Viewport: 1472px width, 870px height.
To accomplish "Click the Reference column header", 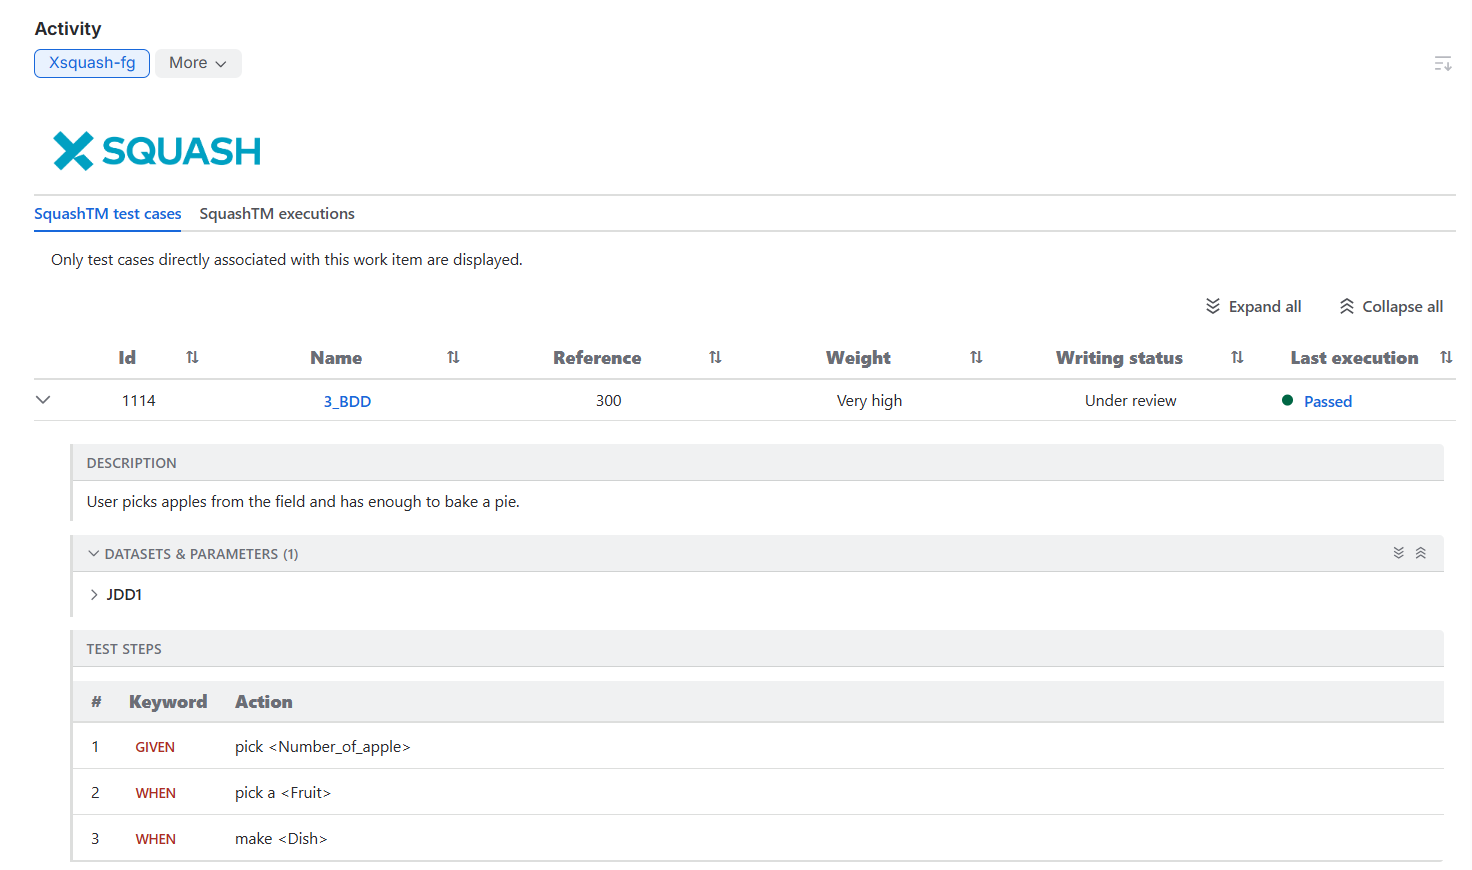I will [597, 358].
